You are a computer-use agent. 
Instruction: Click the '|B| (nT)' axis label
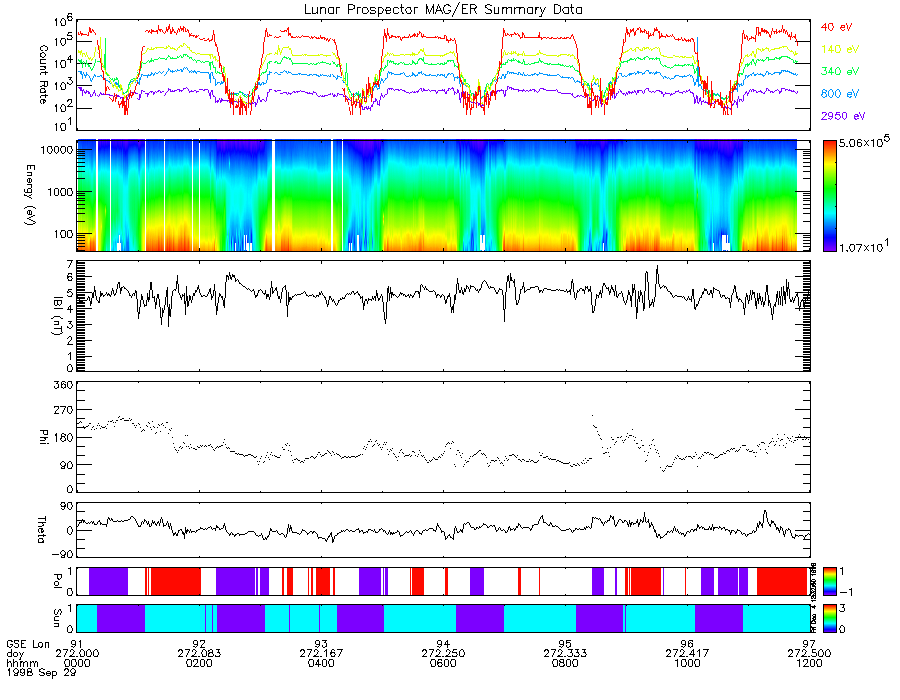57,316
